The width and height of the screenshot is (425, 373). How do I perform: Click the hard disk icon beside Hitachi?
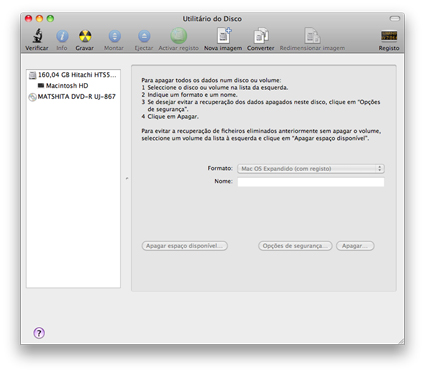coord(32,75)
